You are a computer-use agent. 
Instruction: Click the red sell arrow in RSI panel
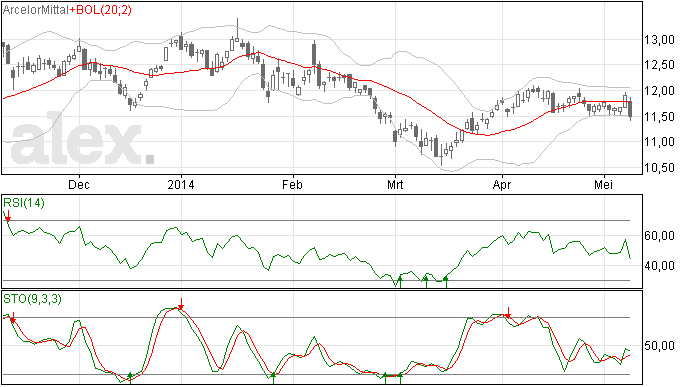[x=8, y=216]
